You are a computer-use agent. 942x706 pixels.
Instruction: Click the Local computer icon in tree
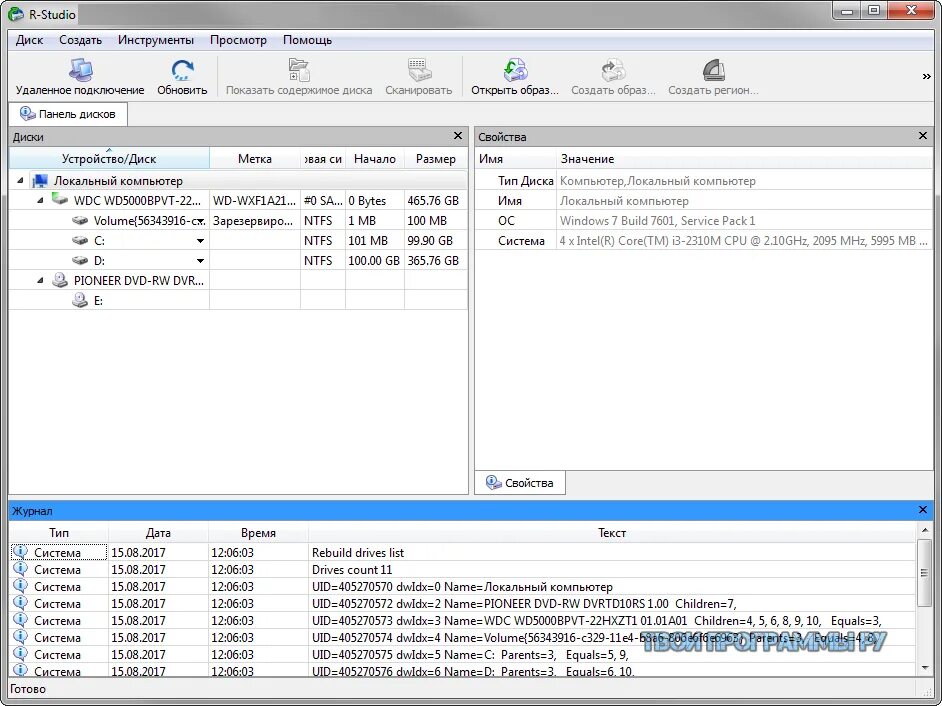pos(40,181)
